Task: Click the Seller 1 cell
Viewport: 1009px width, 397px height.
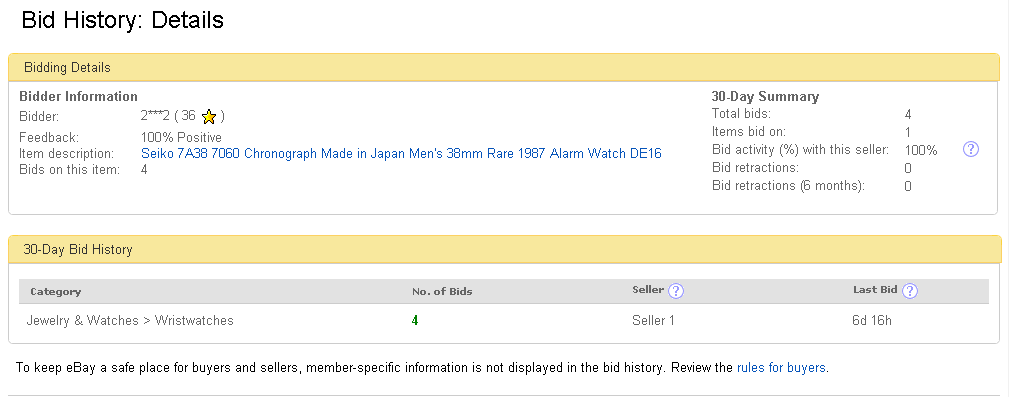Action: 653,320
